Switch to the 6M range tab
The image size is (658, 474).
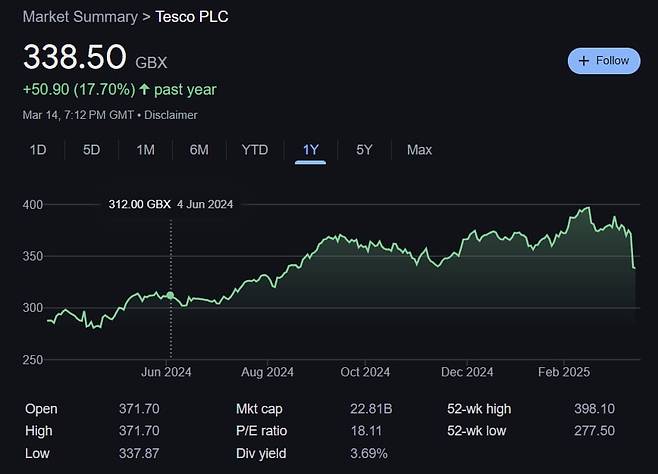pyautogui.click(x=199, y=150)
